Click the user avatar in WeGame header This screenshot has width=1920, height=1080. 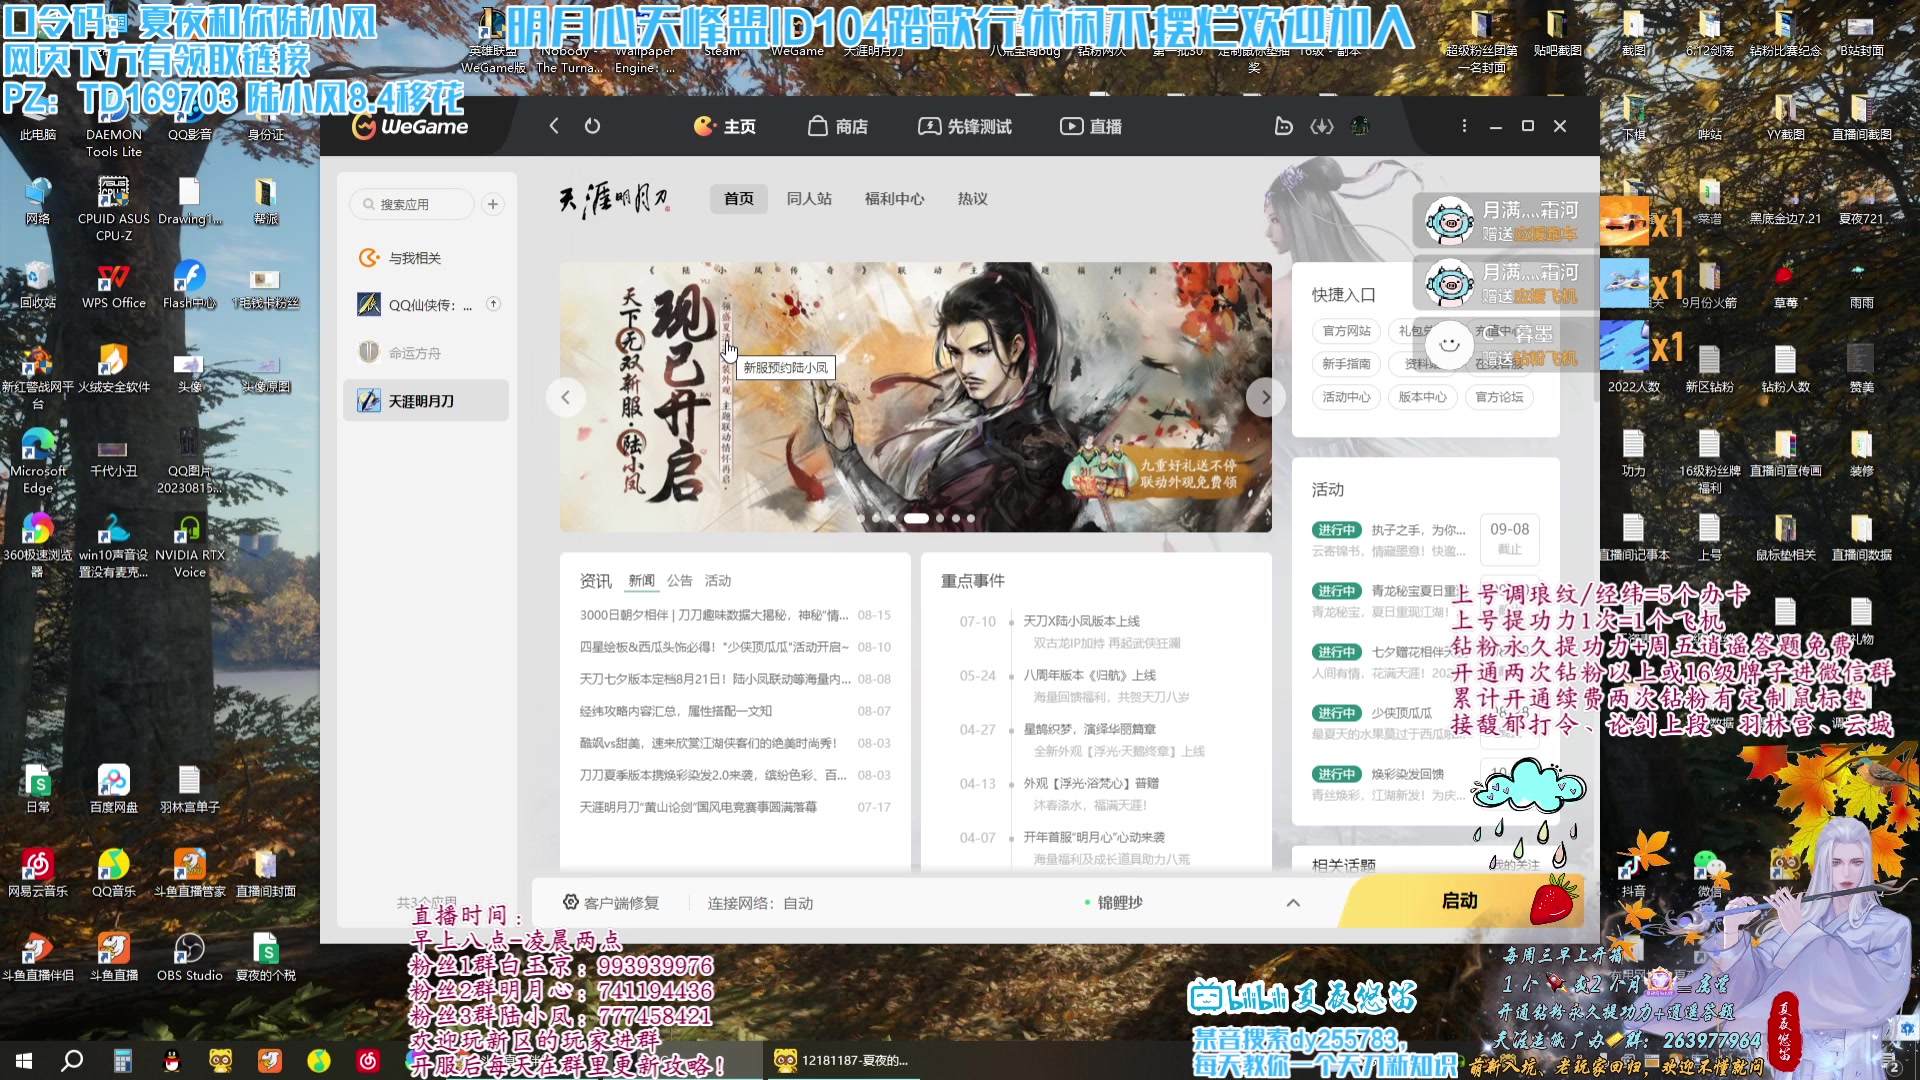[x=1360, y=126]
